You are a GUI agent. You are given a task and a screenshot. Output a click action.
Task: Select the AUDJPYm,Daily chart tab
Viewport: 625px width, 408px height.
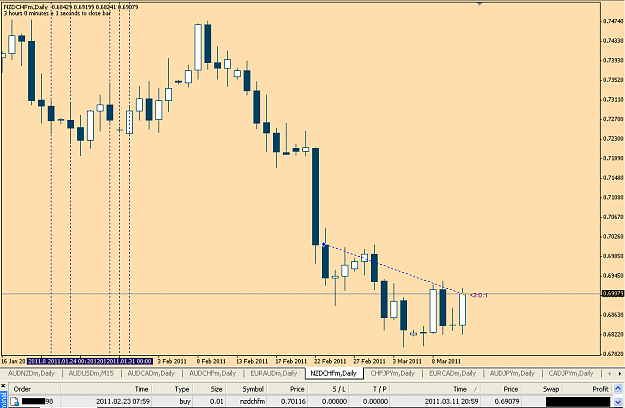click(512, 373)
